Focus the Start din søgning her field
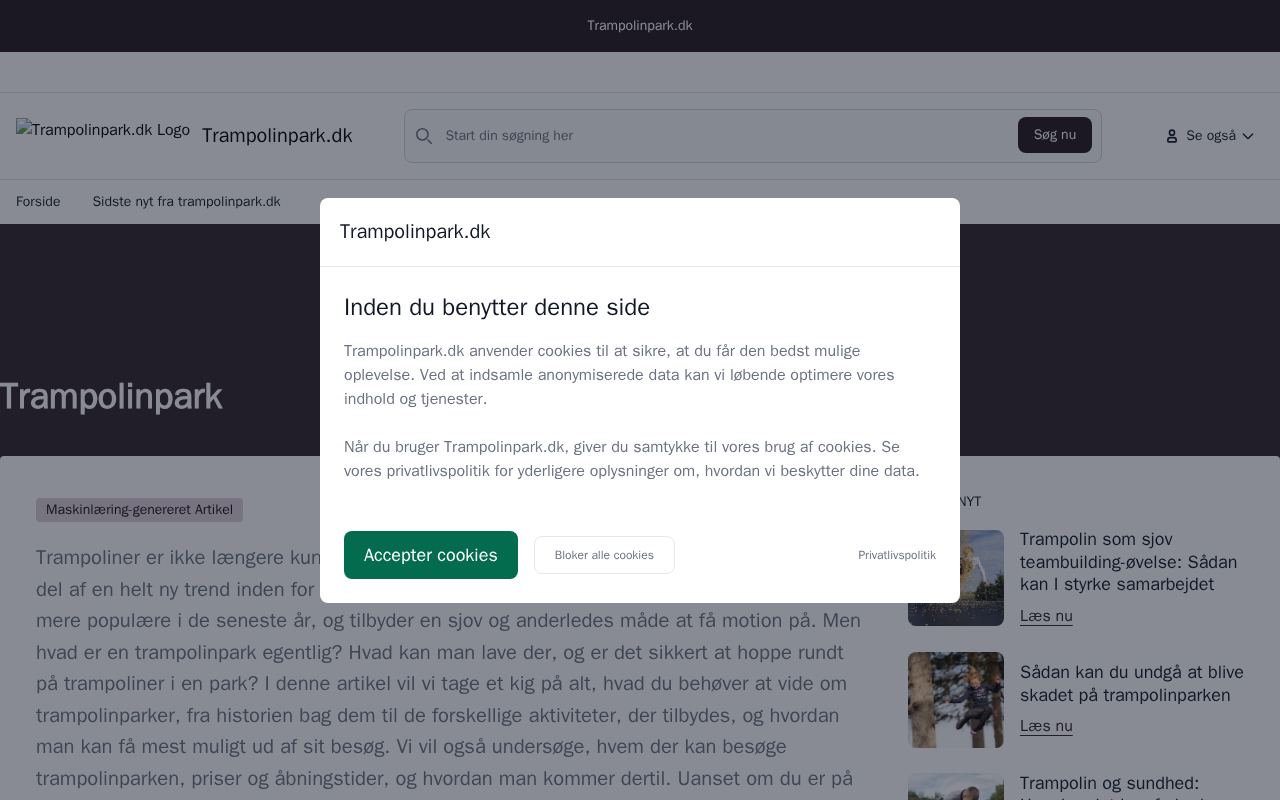This screenshot has width=1280, height=800. [725, 136]
